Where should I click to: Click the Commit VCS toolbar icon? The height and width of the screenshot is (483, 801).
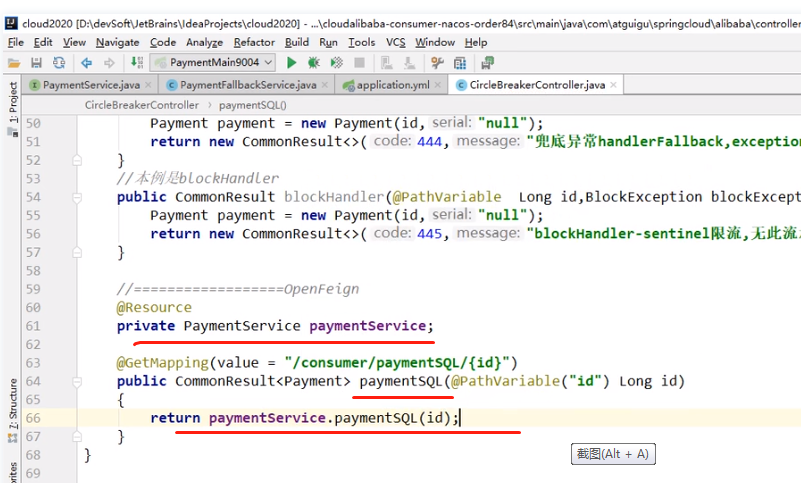click(x=409, y=63)
